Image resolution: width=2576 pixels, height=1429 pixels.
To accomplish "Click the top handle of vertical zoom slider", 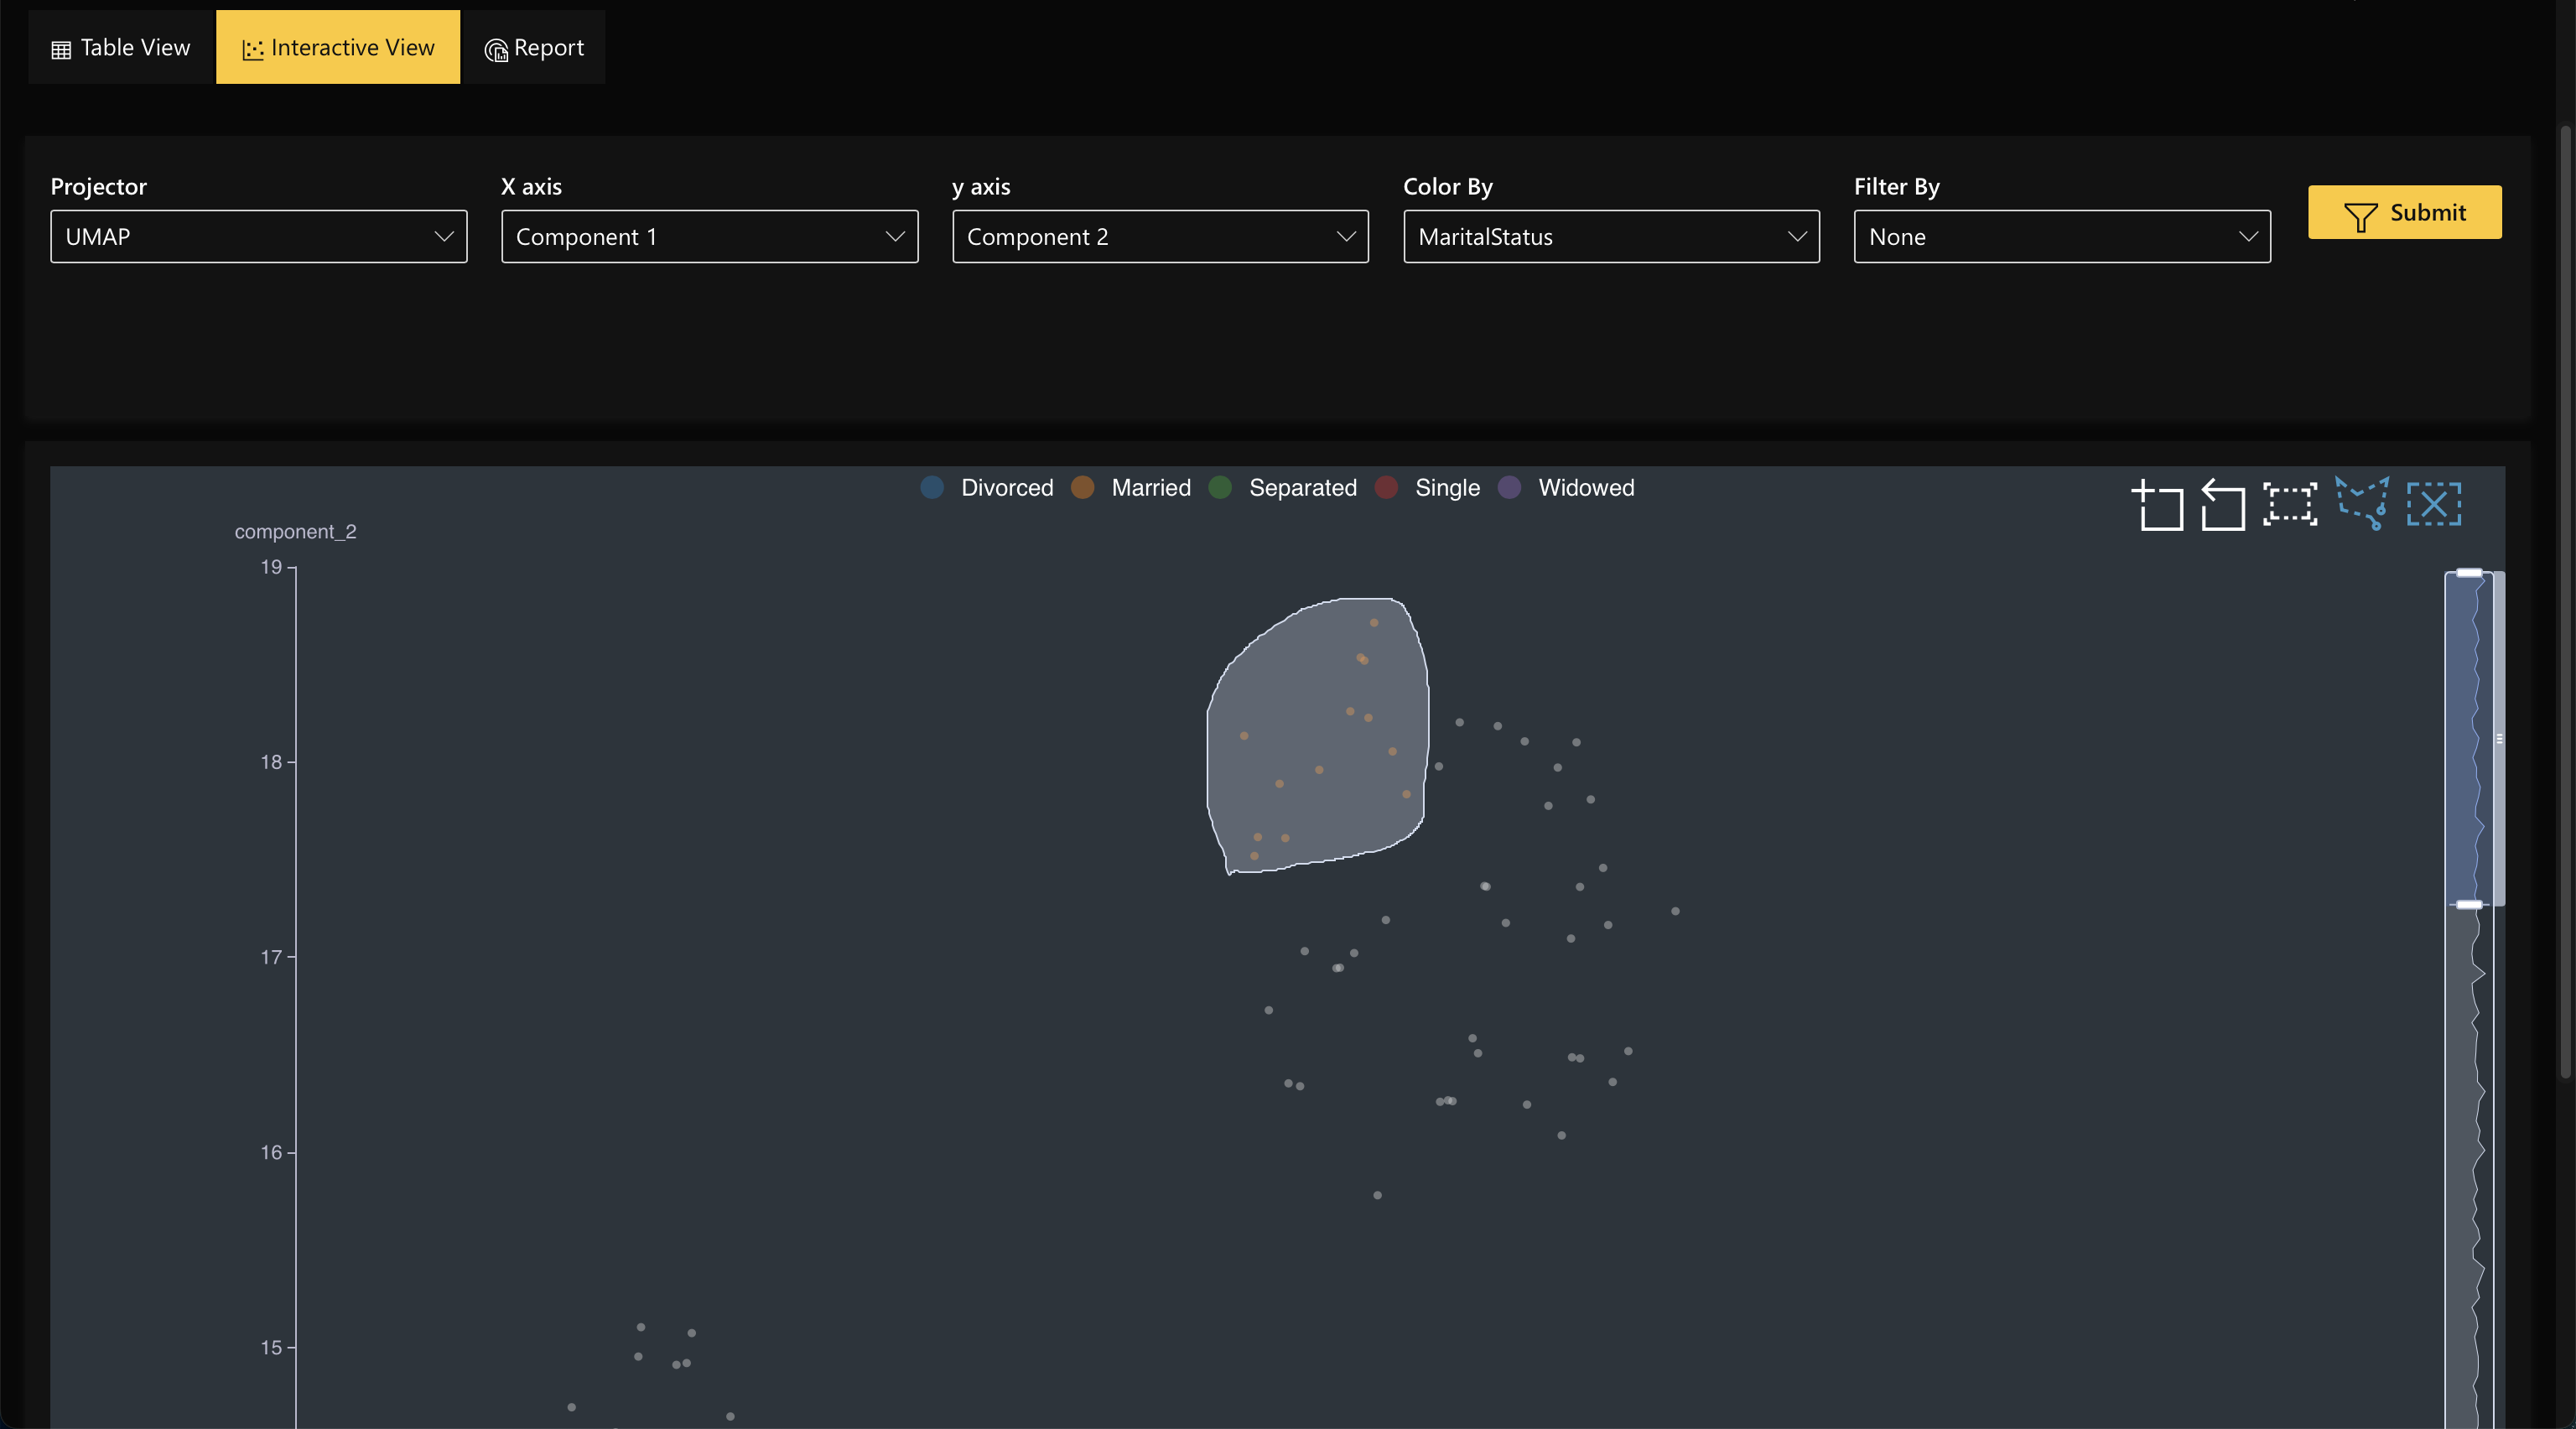I will pyautogui.click(x=2468, y=573).
